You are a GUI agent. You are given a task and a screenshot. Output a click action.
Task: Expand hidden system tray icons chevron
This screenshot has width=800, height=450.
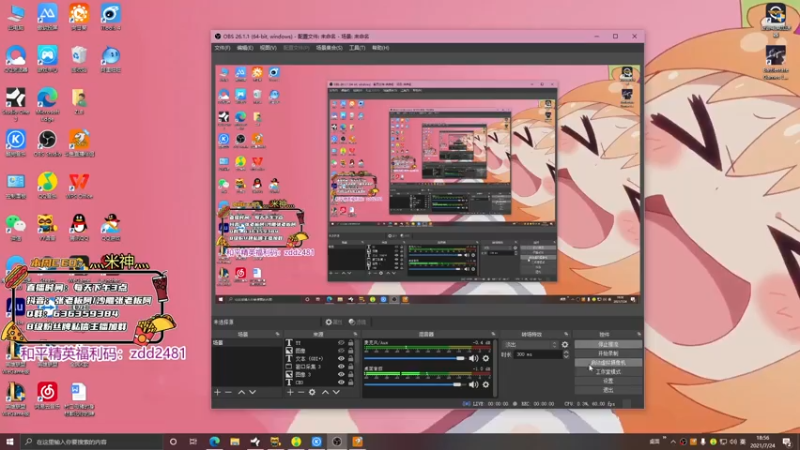tap(673, 442)
